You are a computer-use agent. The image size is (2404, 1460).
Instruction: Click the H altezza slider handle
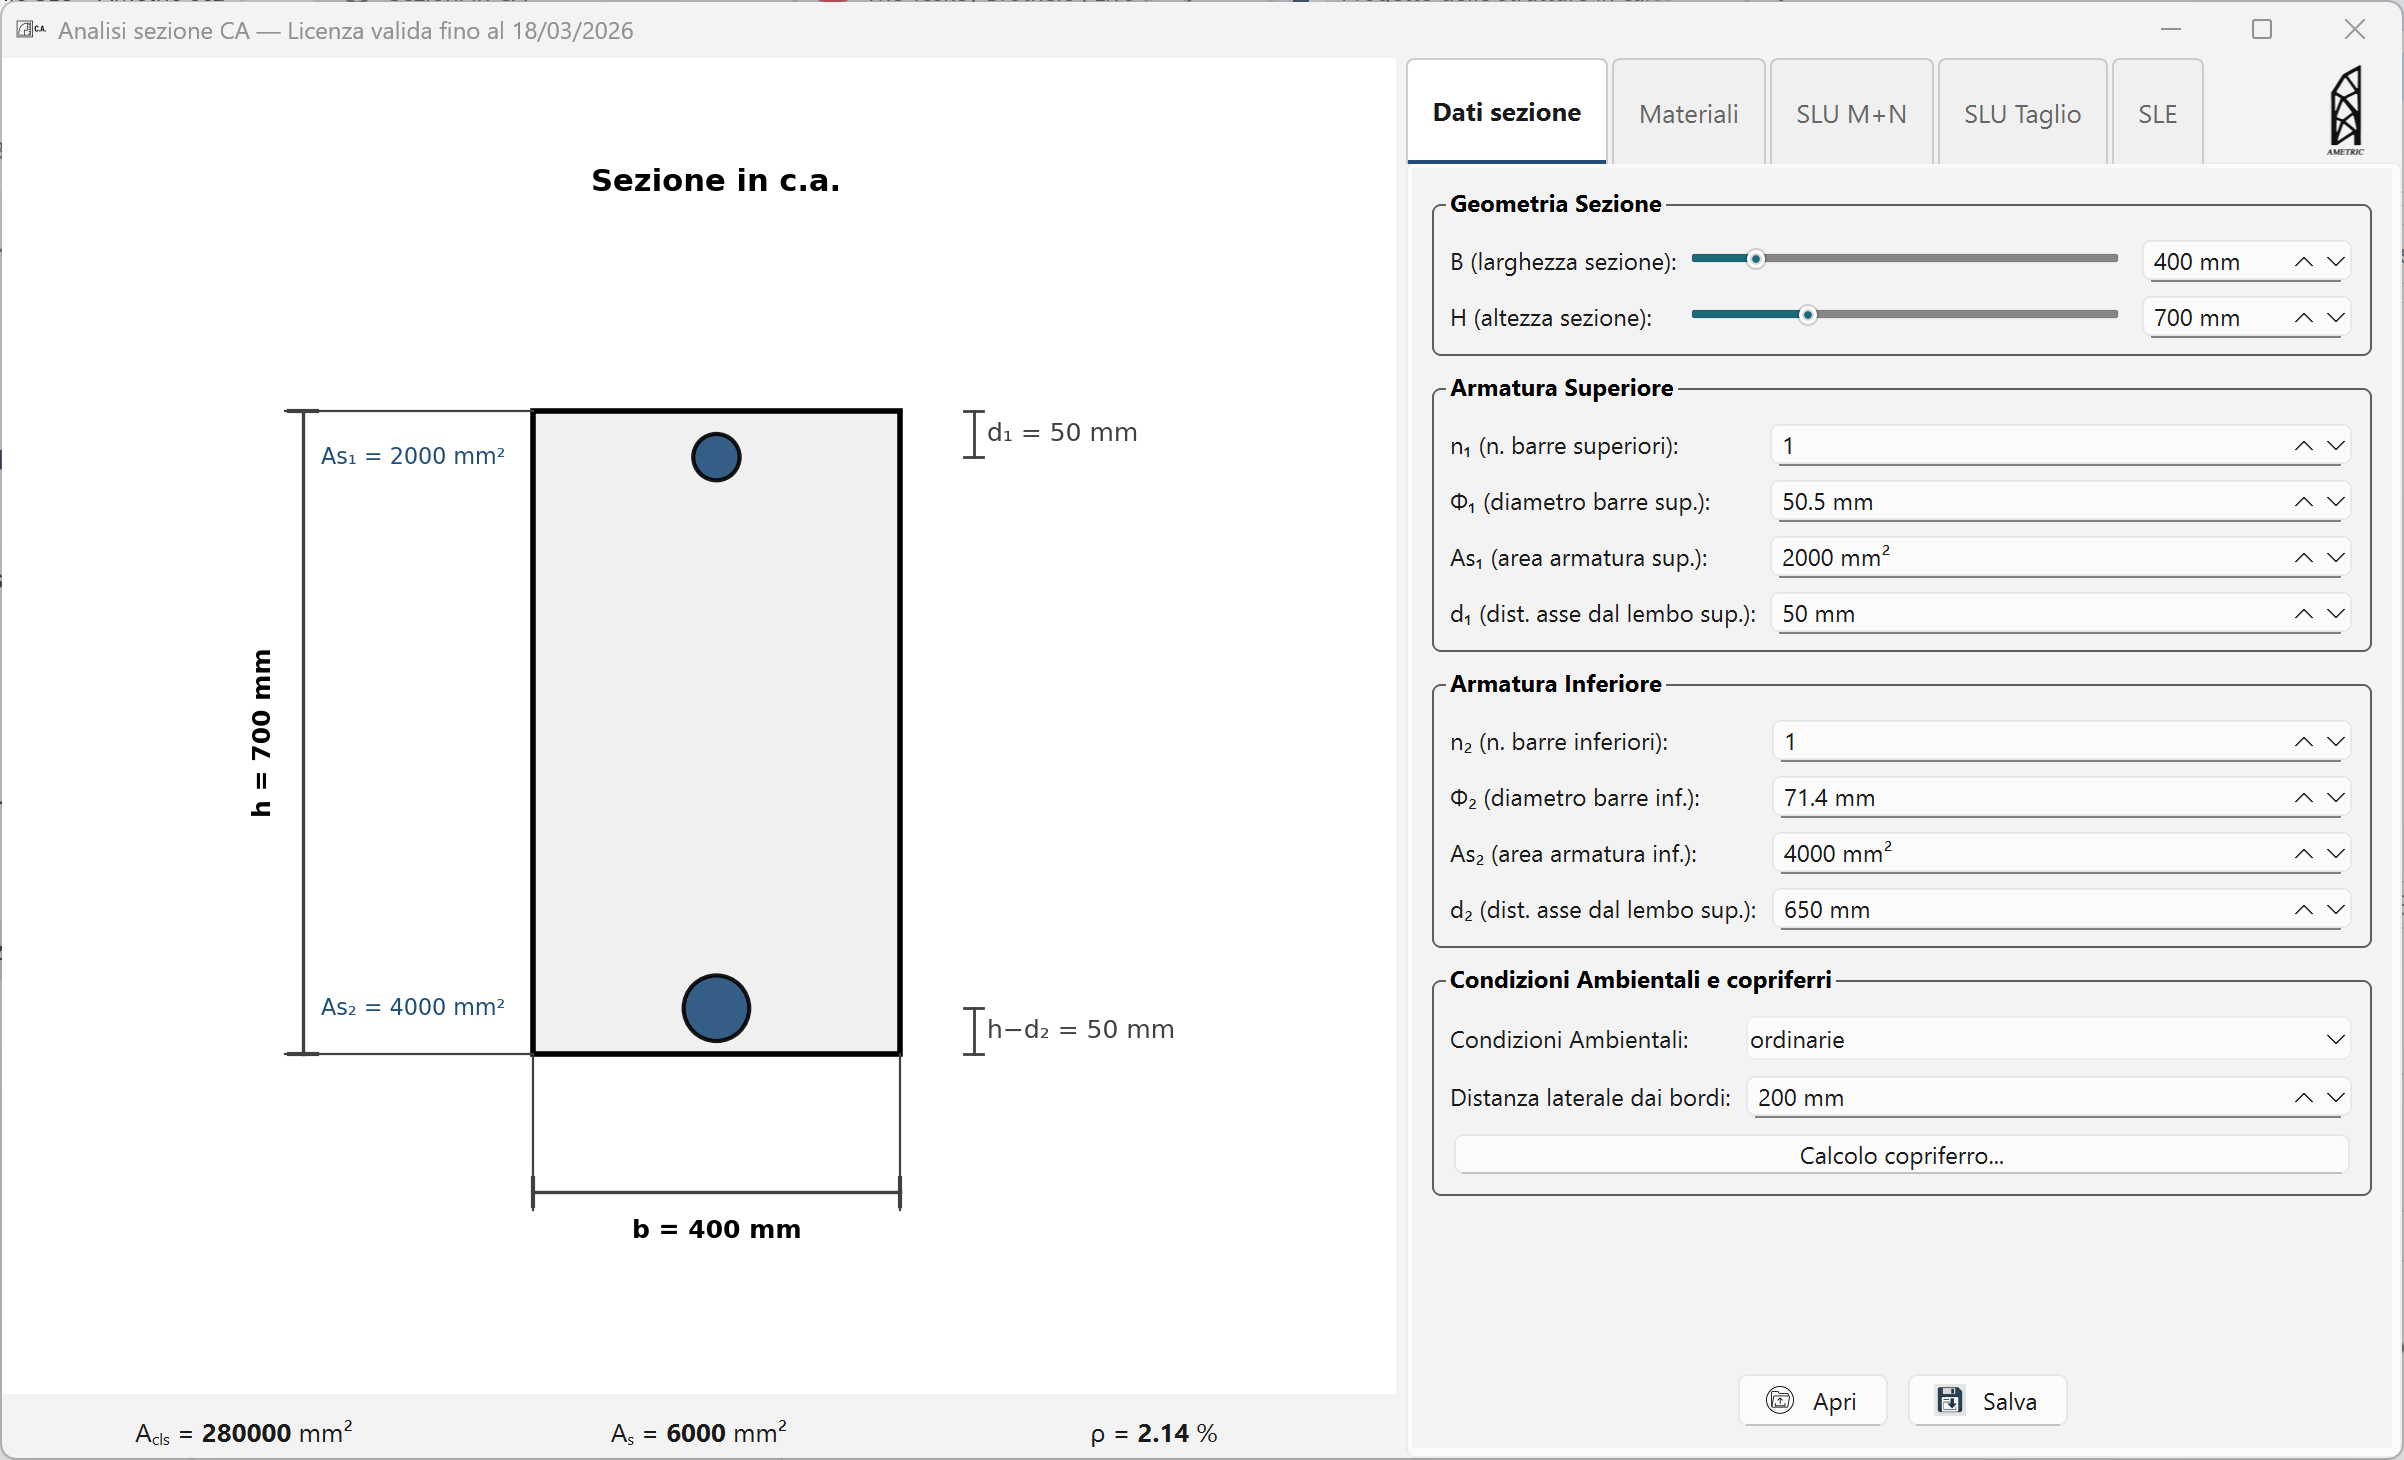tap(1807, 315)
